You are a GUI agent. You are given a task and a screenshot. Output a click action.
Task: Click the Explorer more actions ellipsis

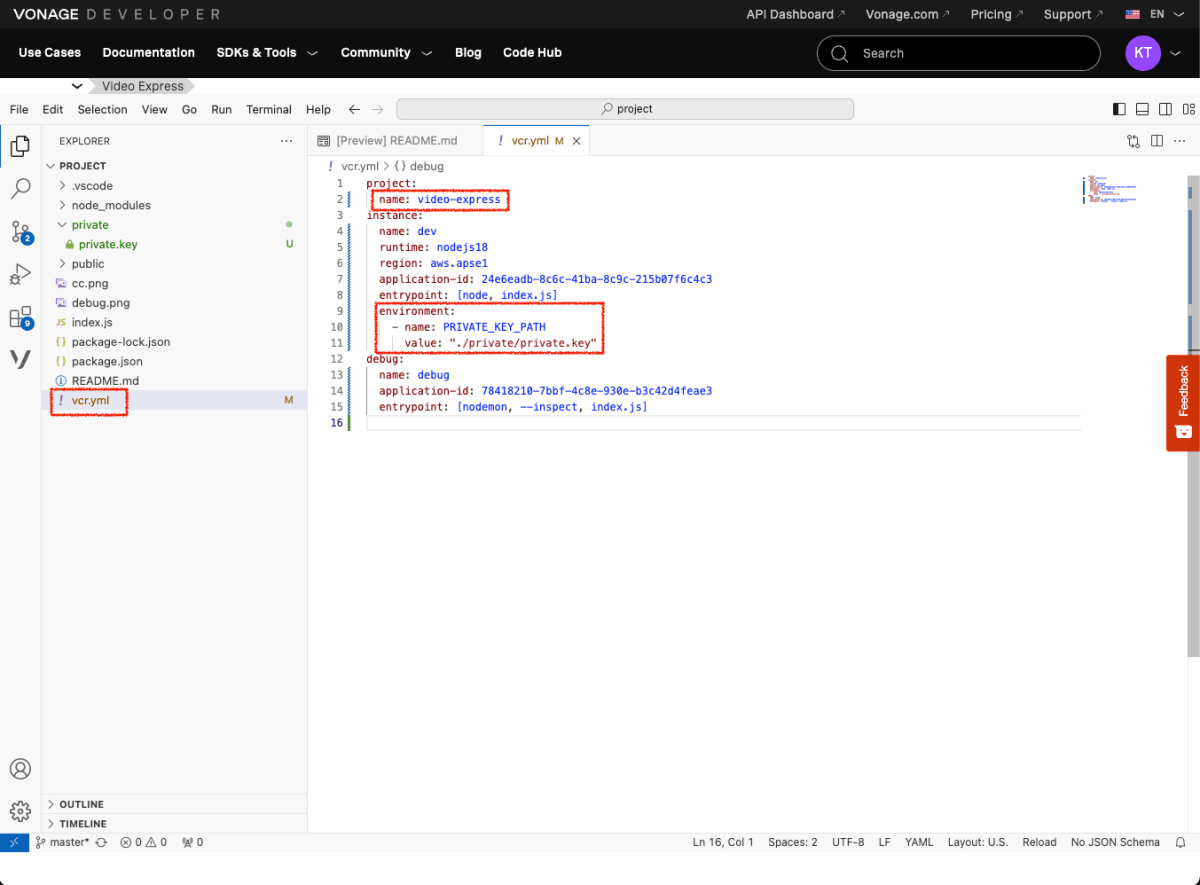pos(287,141)
